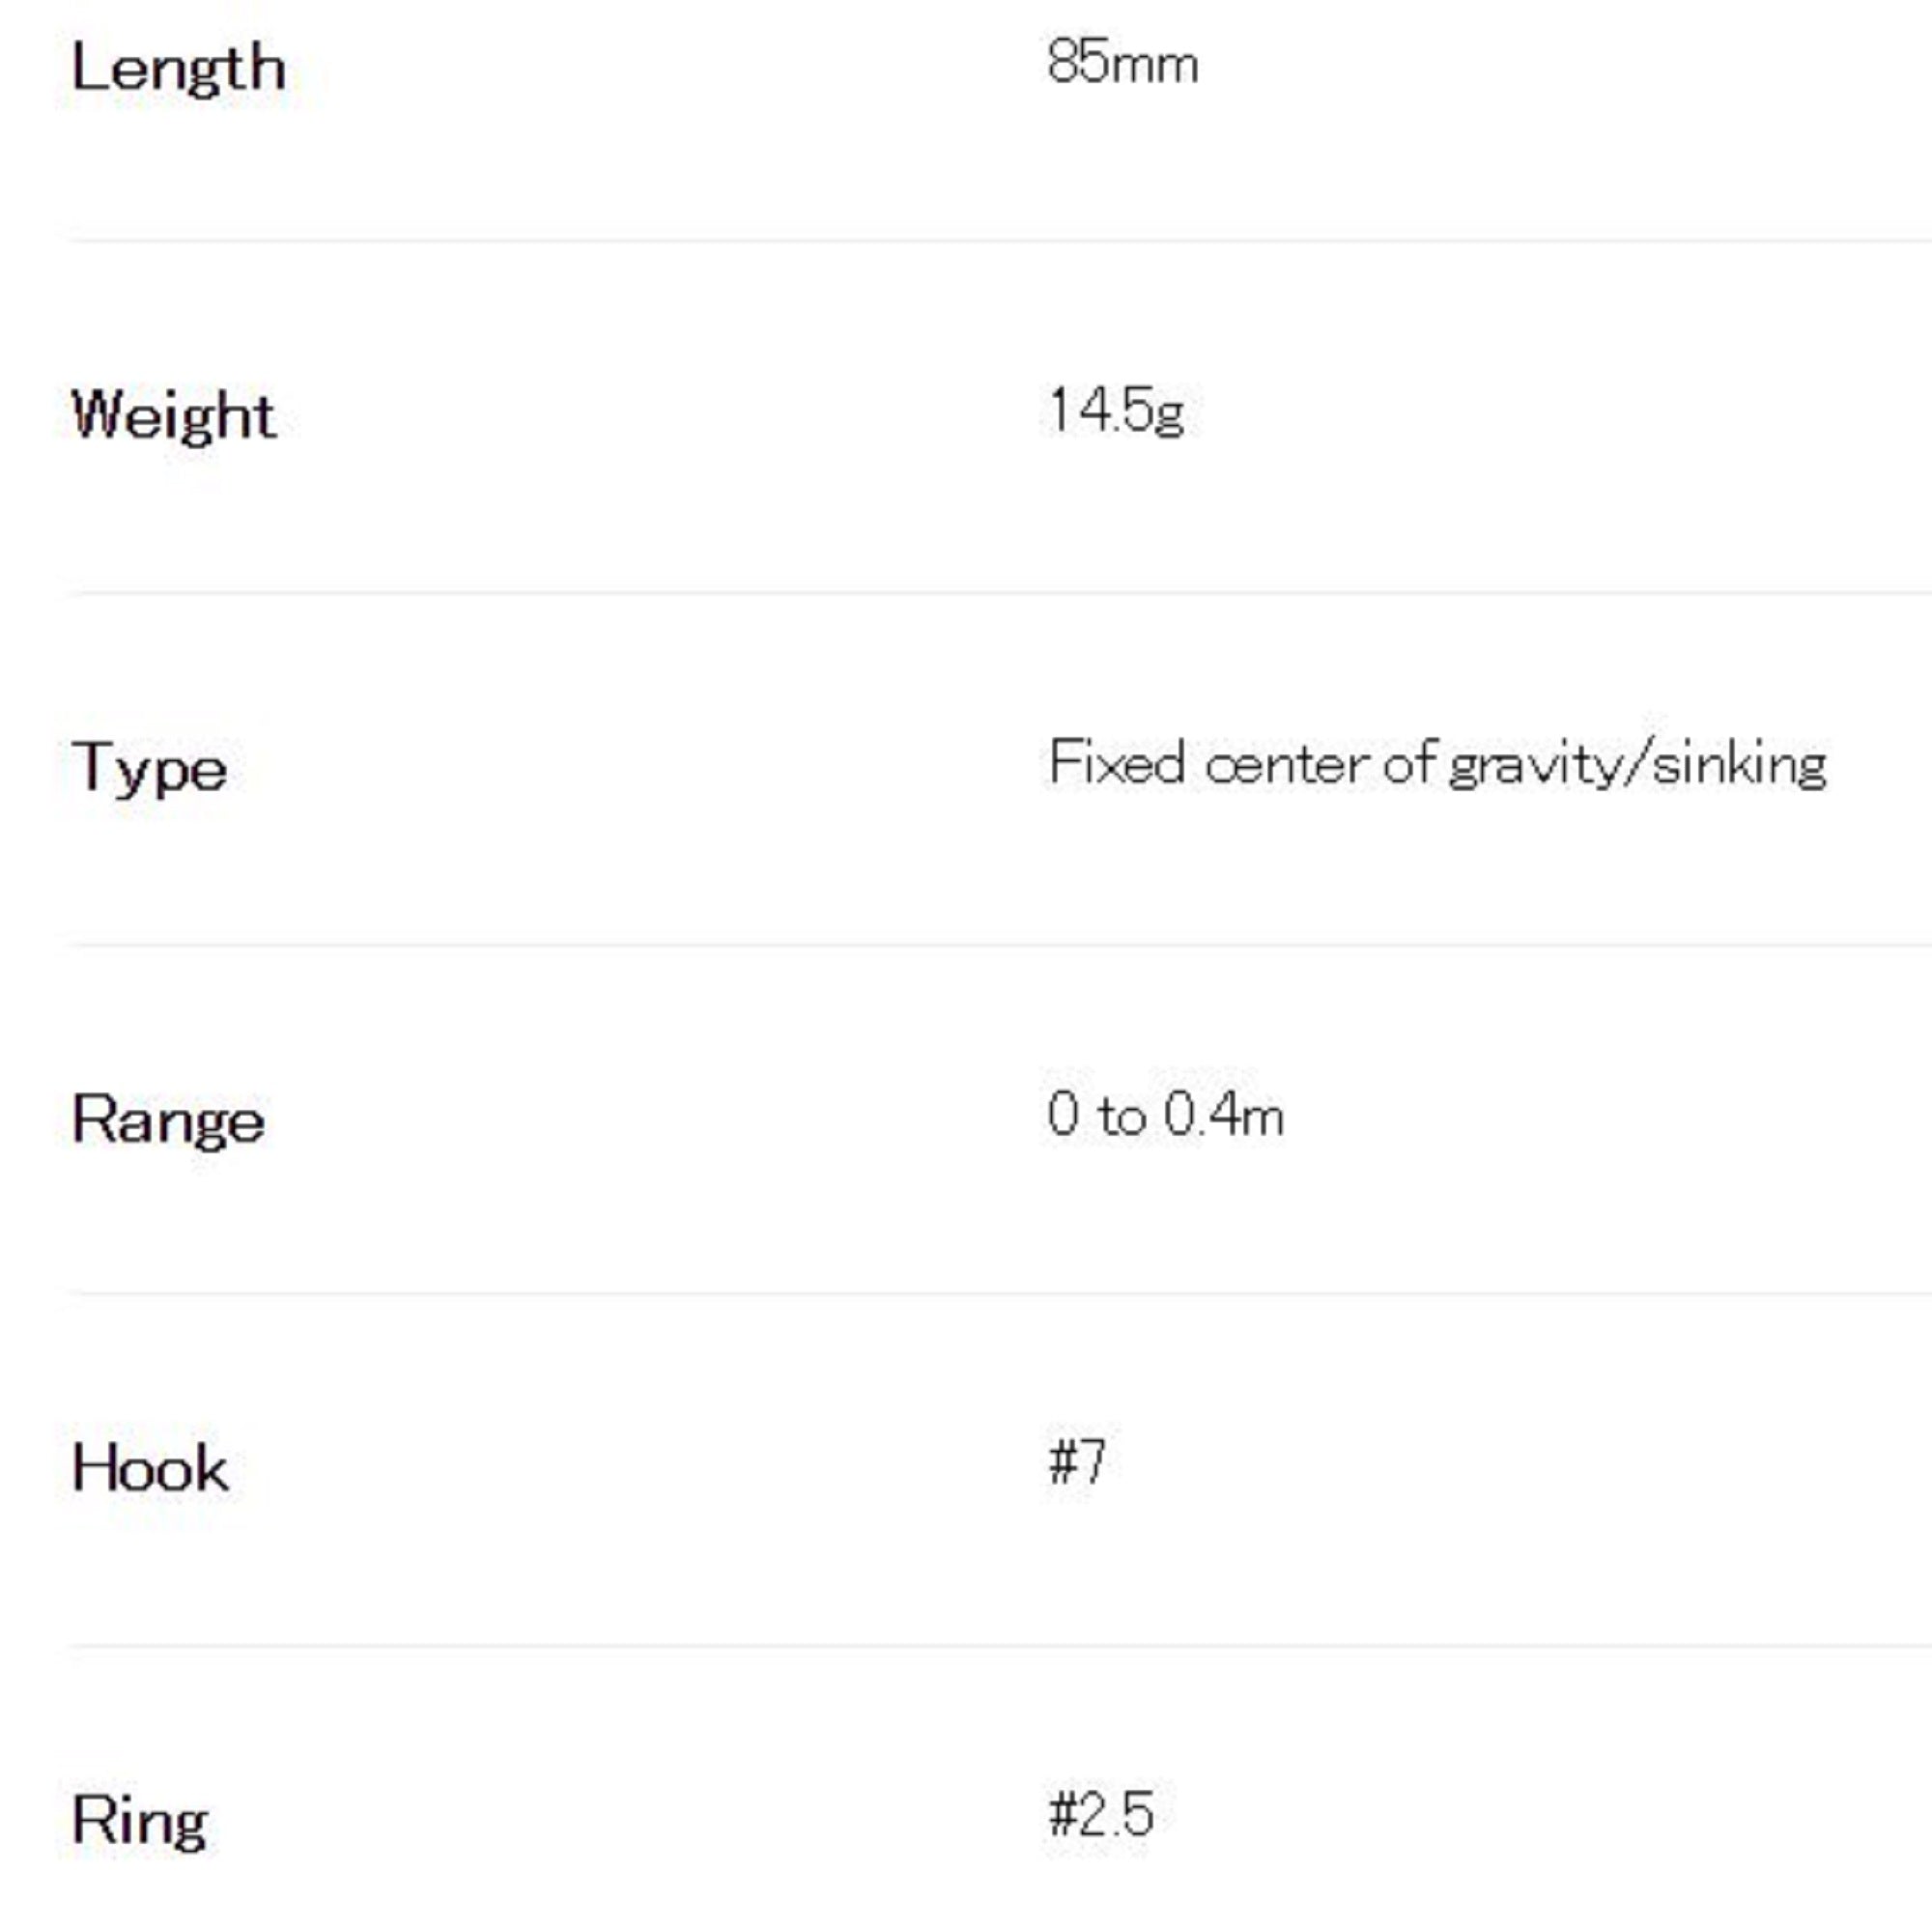Select the 0.4m range maximum value
Viewport: 1932px width, 1928px height.
(x=1224, y=1114)
